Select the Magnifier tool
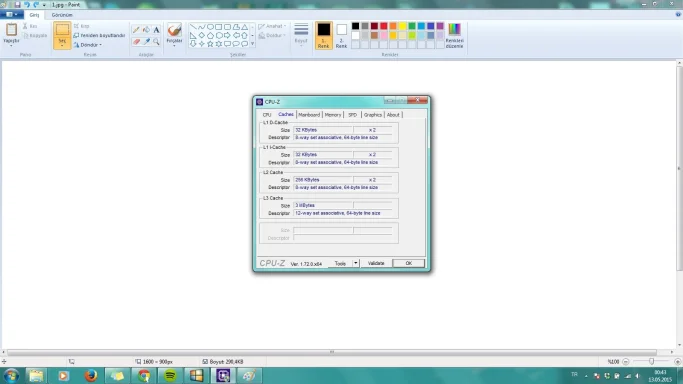Viewport: 683px width, 384px height. click(x=156, y=41)
